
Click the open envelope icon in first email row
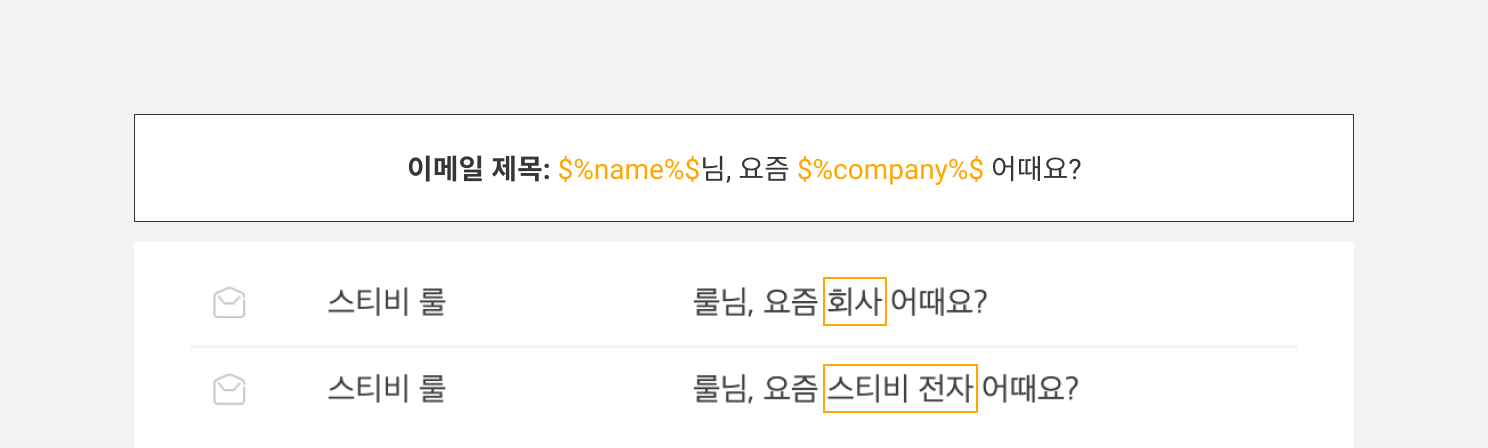pos(229,302)
